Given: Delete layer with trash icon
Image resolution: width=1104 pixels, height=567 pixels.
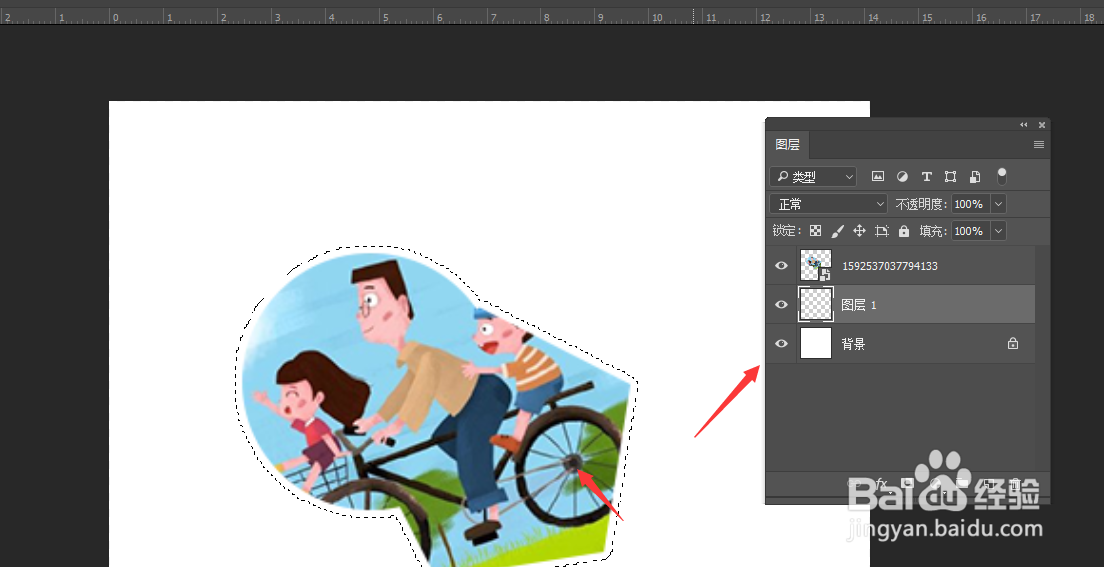Looking at the screenshot, I should pos(1015,483).
